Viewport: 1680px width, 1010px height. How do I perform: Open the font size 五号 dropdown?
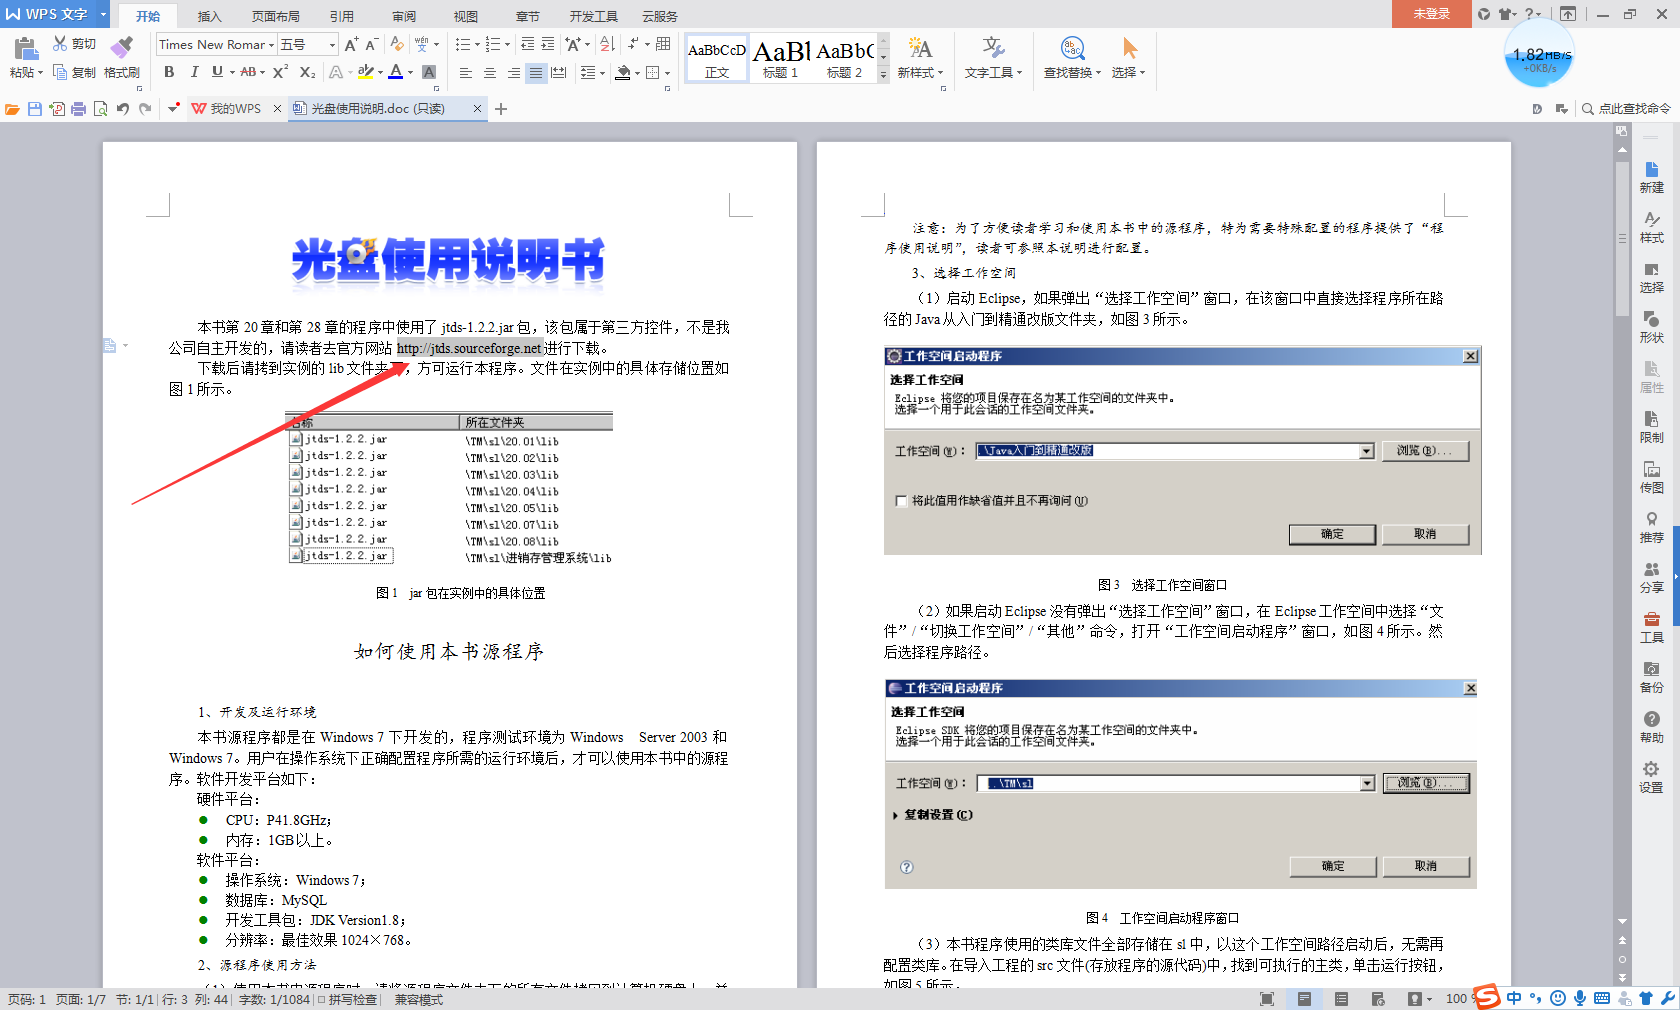(x=332, y=45)
